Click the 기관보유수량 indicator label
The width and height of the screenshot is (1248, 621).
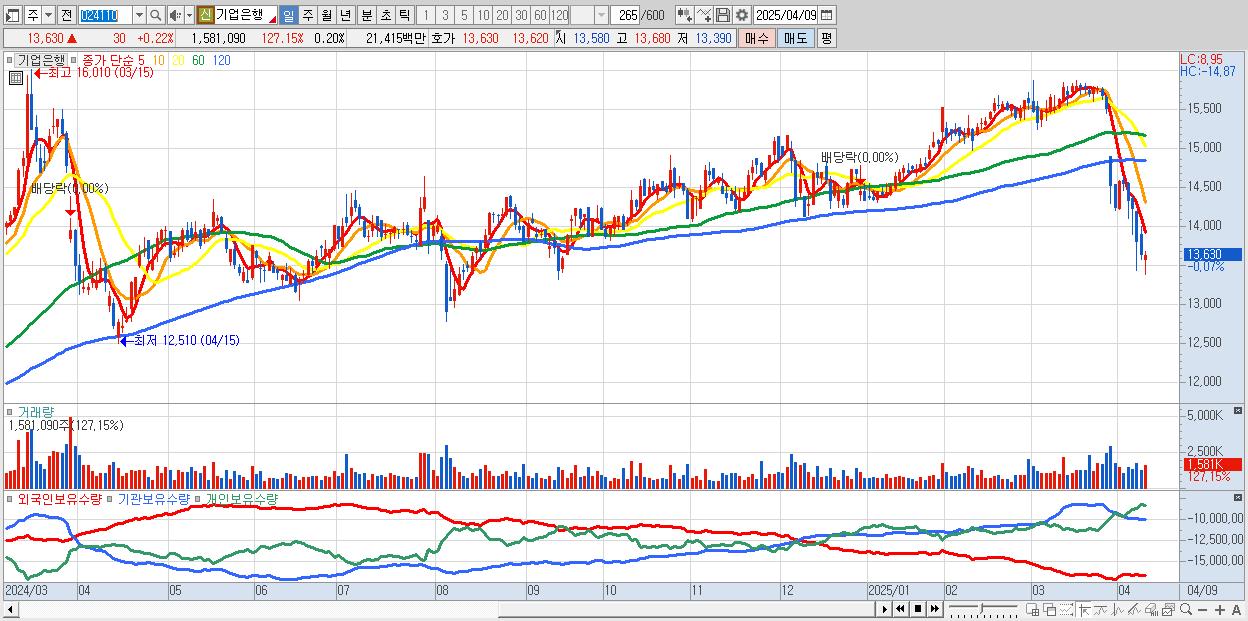pyautogui.click(x=155, y=498)
